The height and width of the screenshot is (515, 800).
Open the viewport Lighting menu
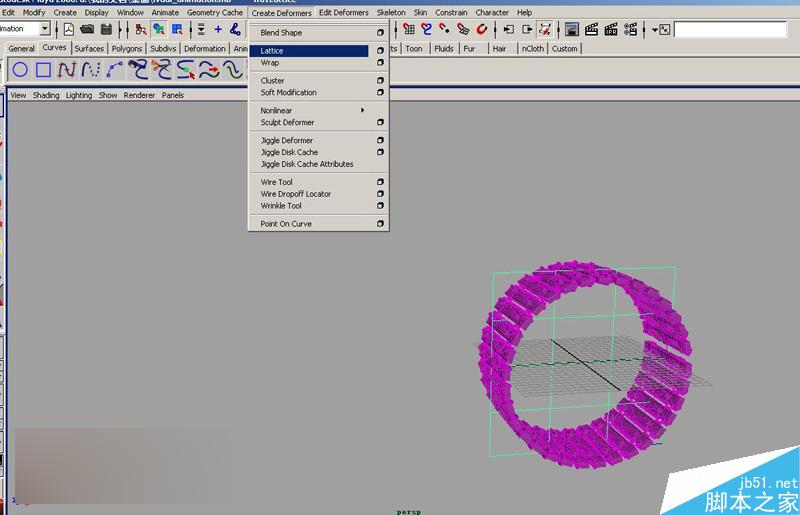pos(79,95)
